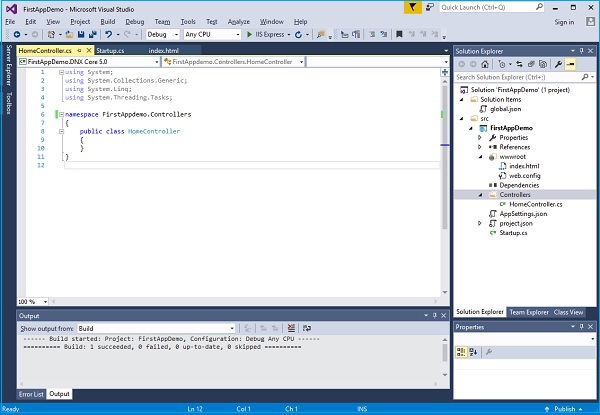Click Categorized view icon in Properties panel
Image resolution: width=600 pixels, height=415 pixels.
(x=462, y=351)
